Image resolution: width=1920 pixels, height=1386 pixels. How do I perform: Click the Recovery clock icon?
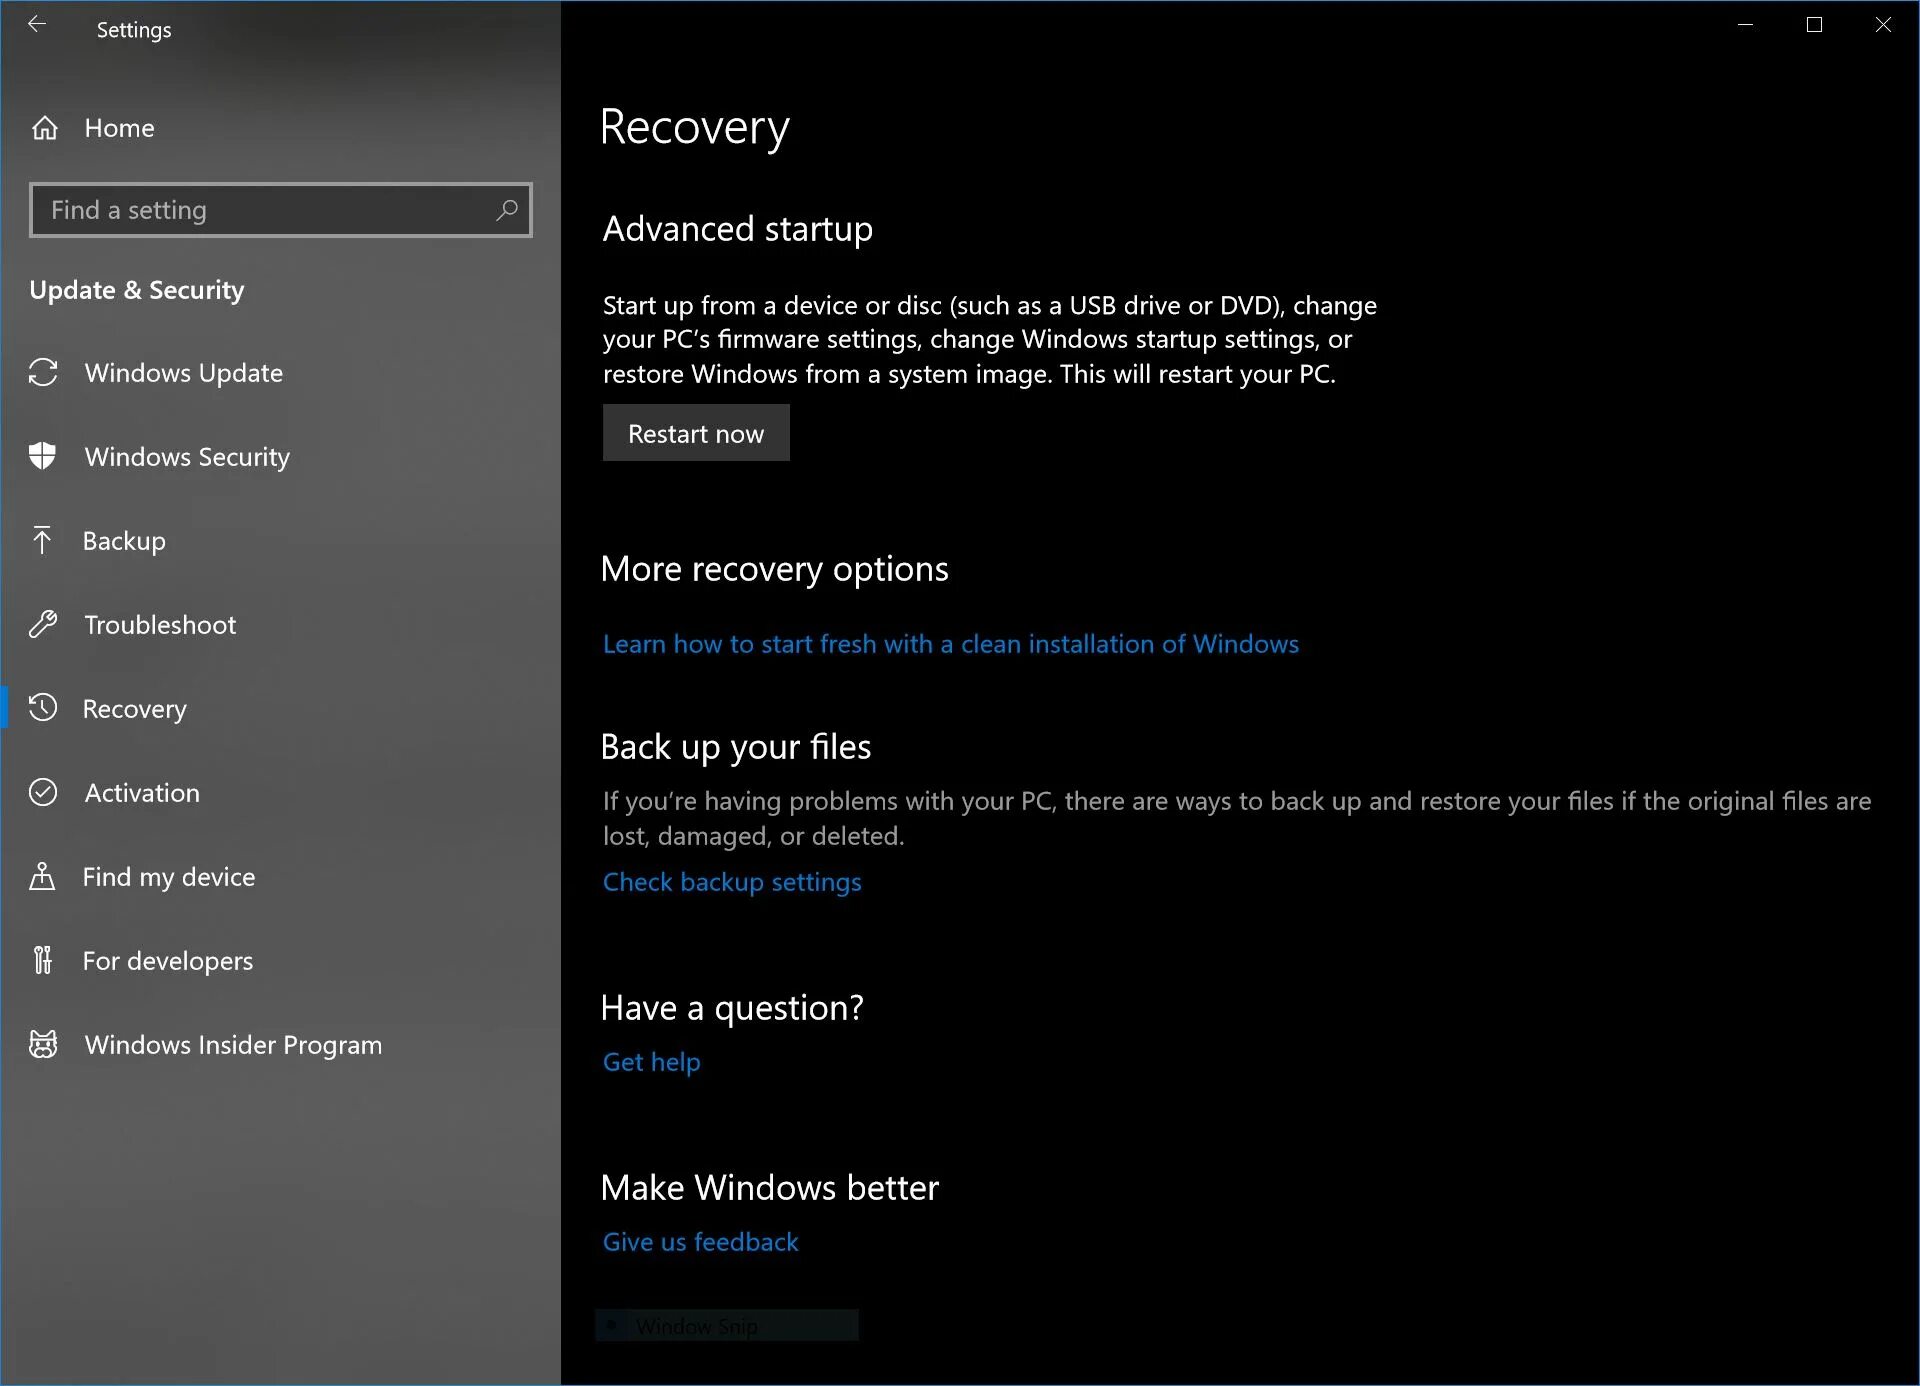pos(43,708)
